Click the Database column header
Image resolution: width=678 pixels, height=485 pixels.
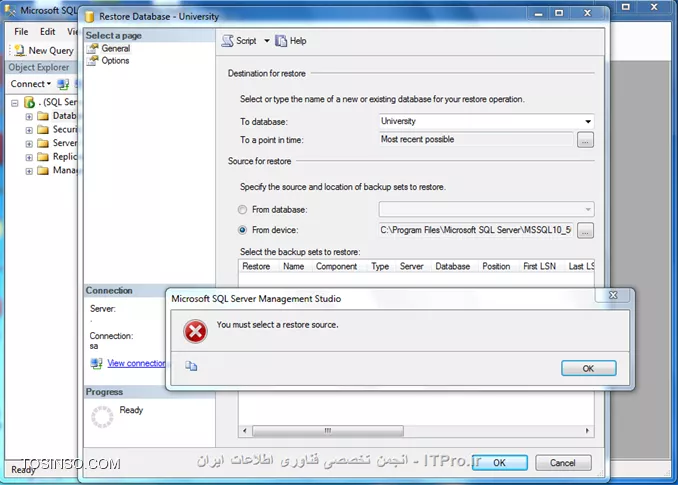453,266
